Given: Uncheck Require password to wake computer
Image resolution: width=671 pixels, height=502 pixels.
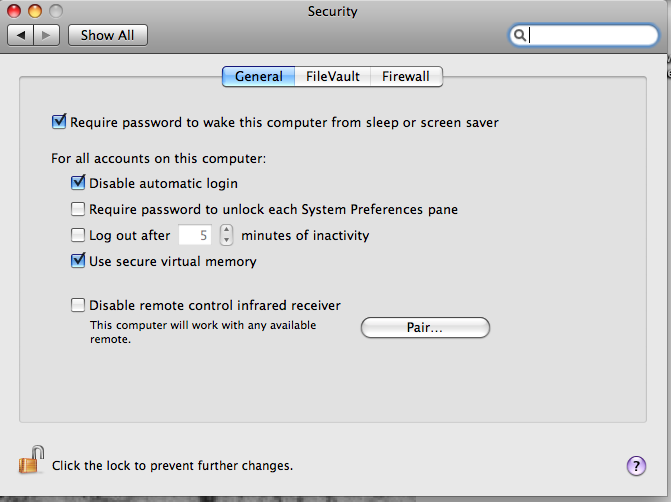Looking at the screenshot, I should coord(59,122).
